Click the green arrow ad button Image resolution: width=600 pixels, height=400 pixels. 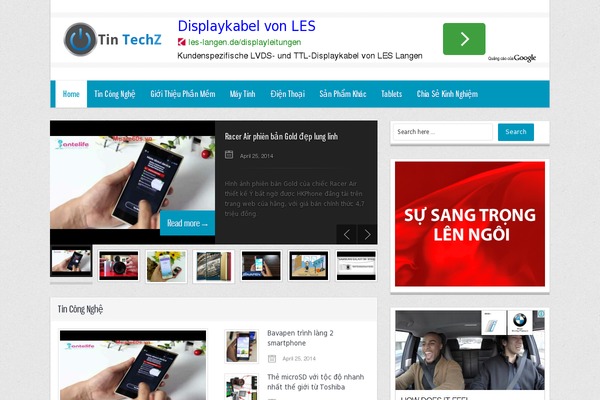click(x=464, y=39)
